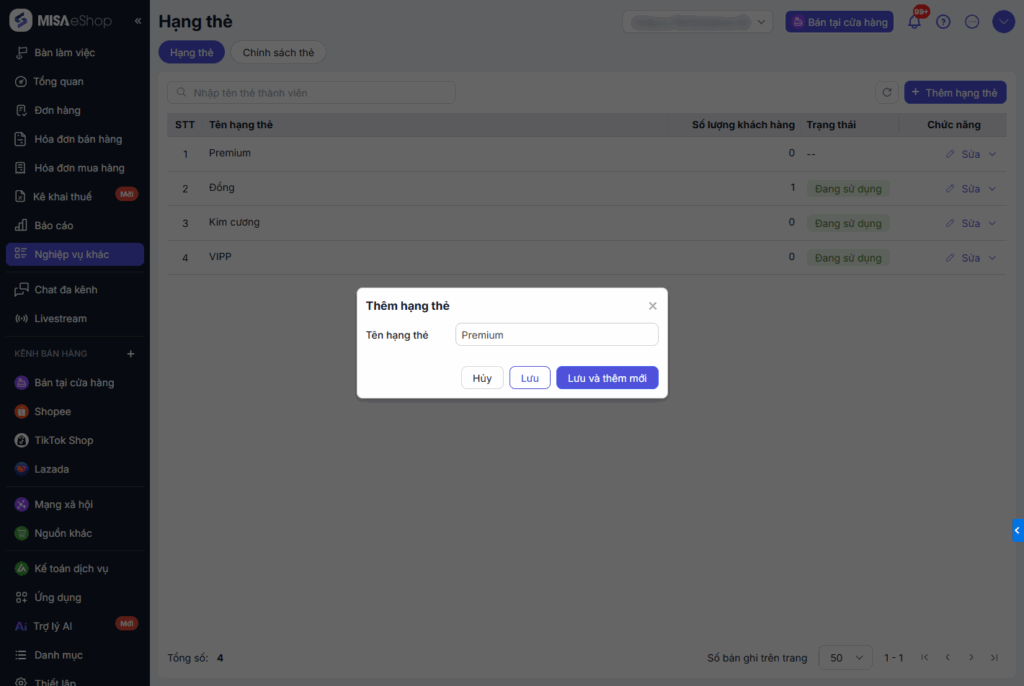Go to previous page arrow
Image resolution: width=1024 pixels, height=686 pixels.
(x=948, y=658)
